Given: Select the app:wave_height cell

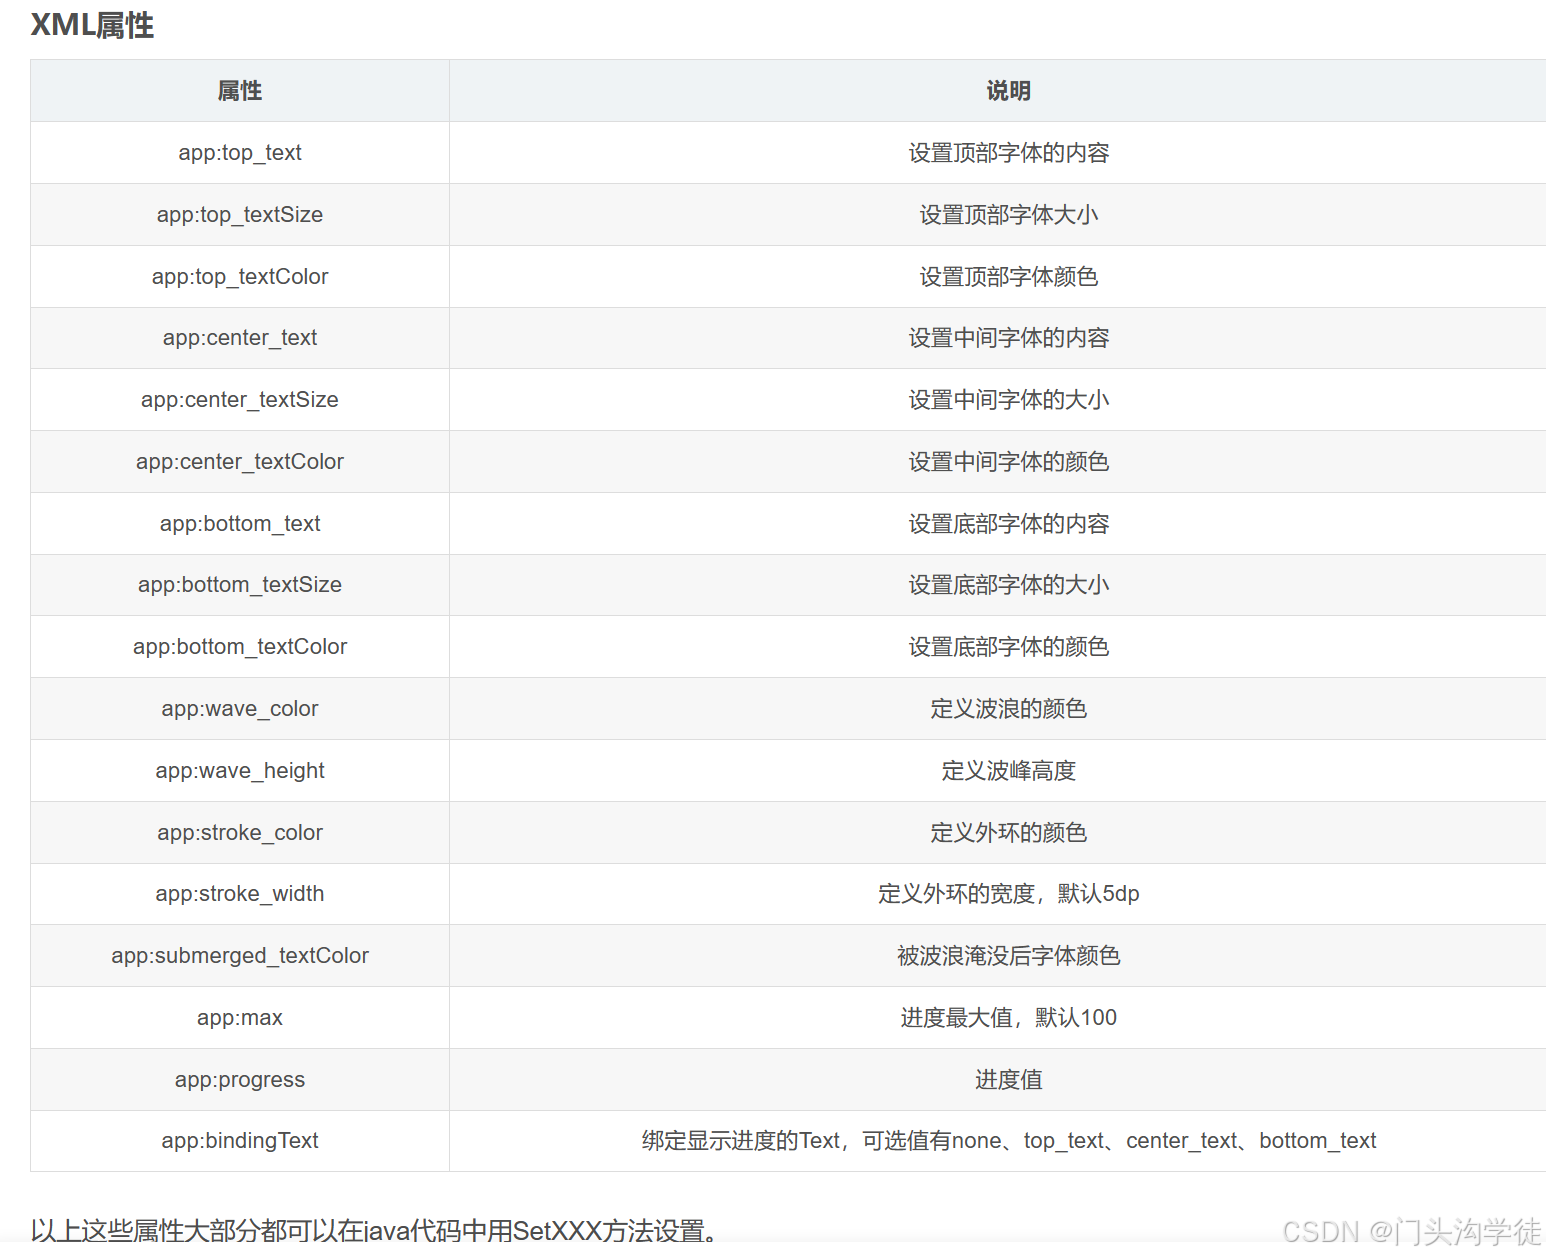Looking at the screenshot, I should (240, 771).
